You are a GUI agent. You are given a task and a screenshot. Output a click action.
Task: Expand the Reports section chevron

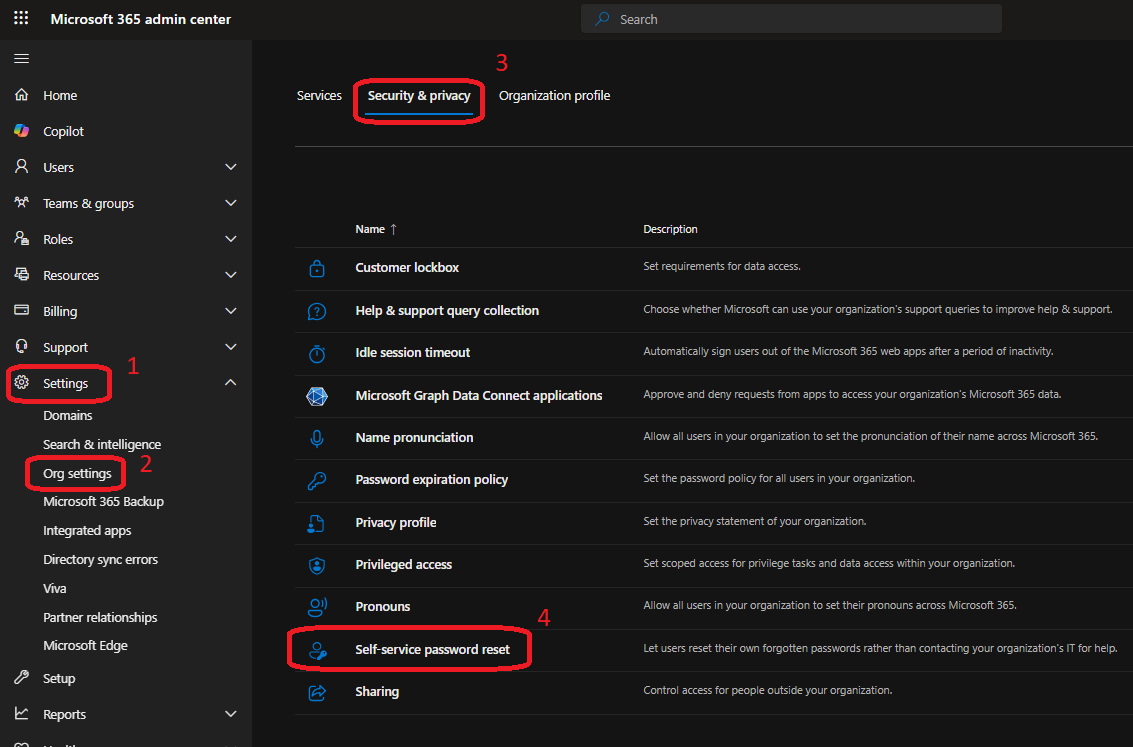[231, 714]
